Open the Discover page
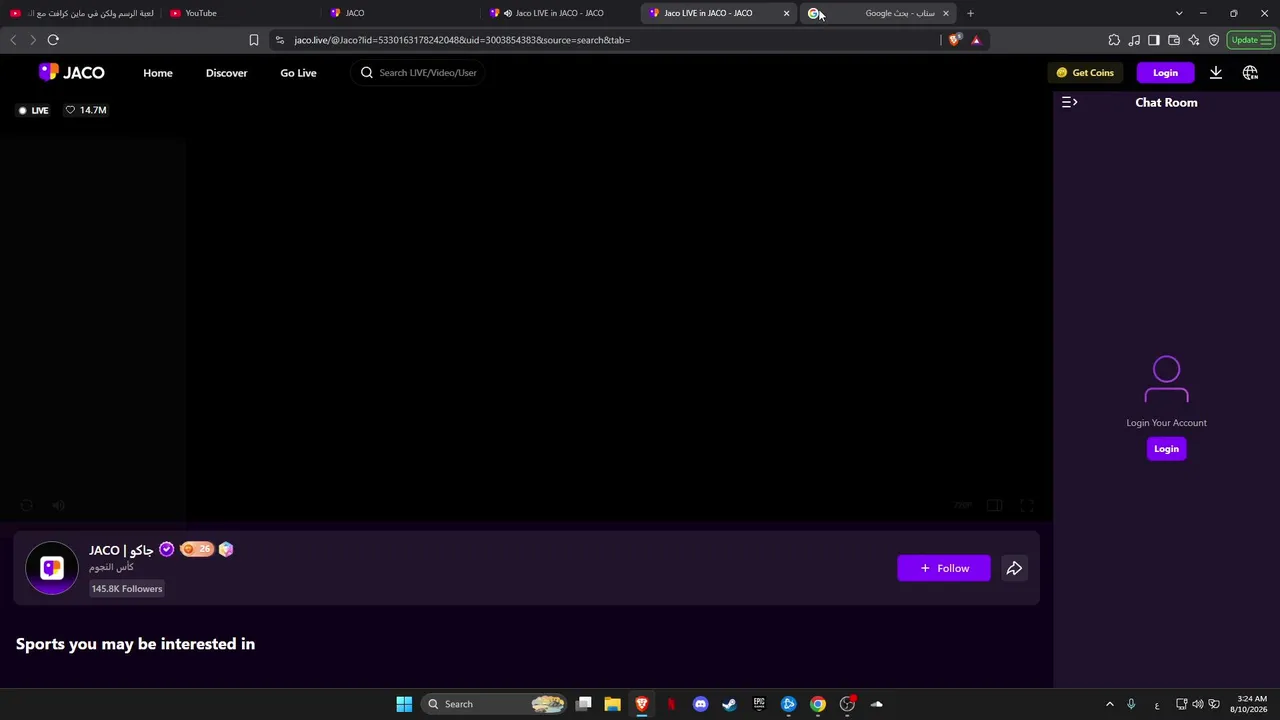 coord(226,73)
